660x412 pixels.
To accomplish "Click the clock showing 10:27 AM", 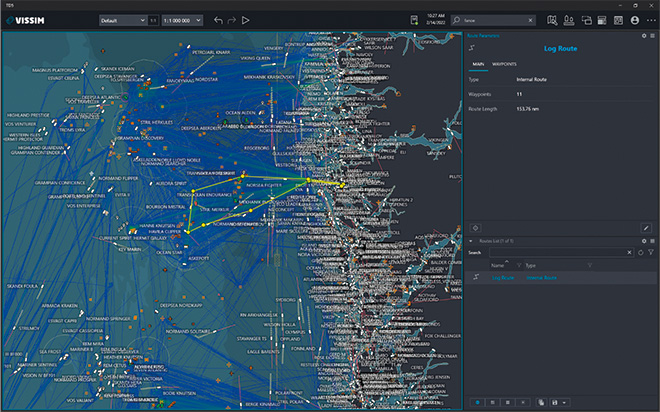I will click(x=436, y=16).
